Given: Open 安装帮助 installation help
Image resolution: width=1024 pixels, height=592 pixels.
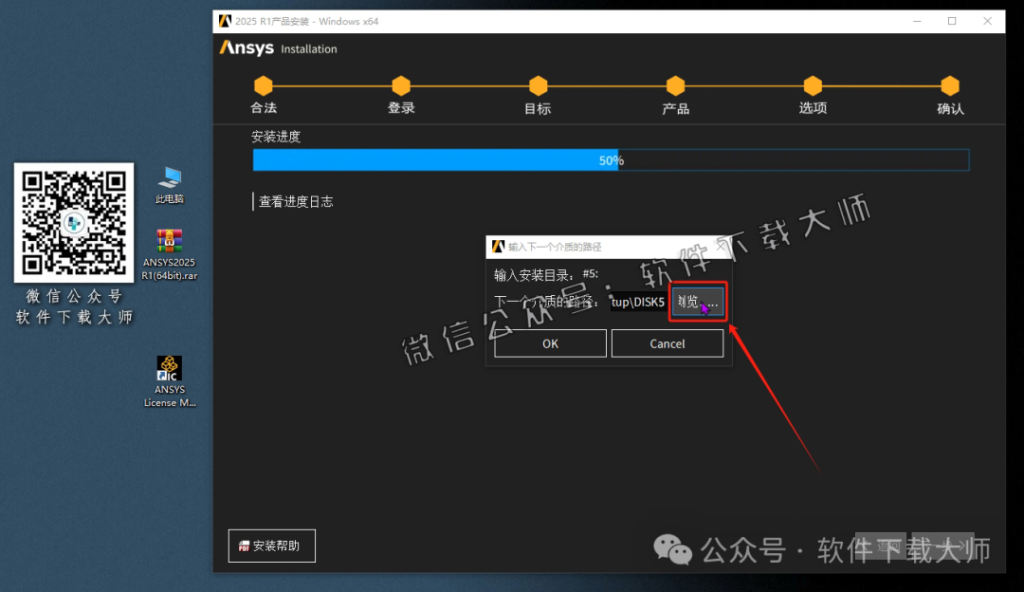Looking at the screenshot, I should click(x=271, y=545).
